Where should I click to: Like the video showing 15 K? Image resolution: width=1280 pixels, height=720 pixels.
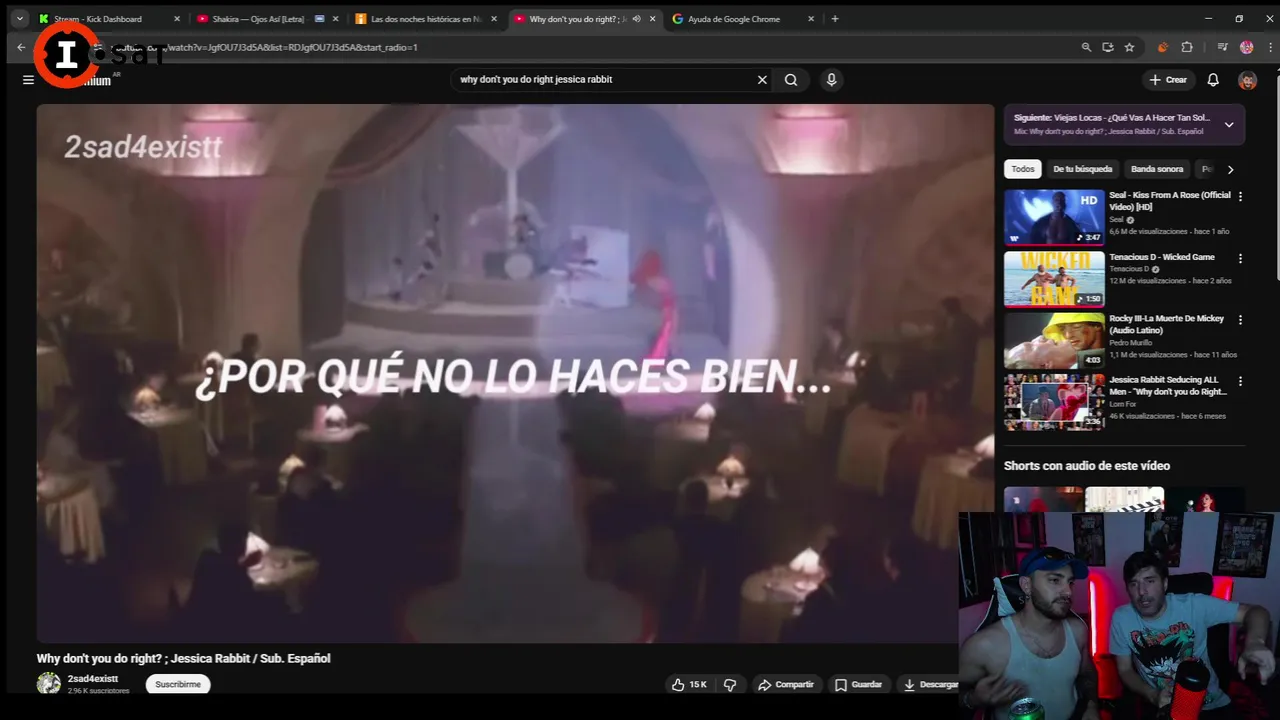pos(689,685)
